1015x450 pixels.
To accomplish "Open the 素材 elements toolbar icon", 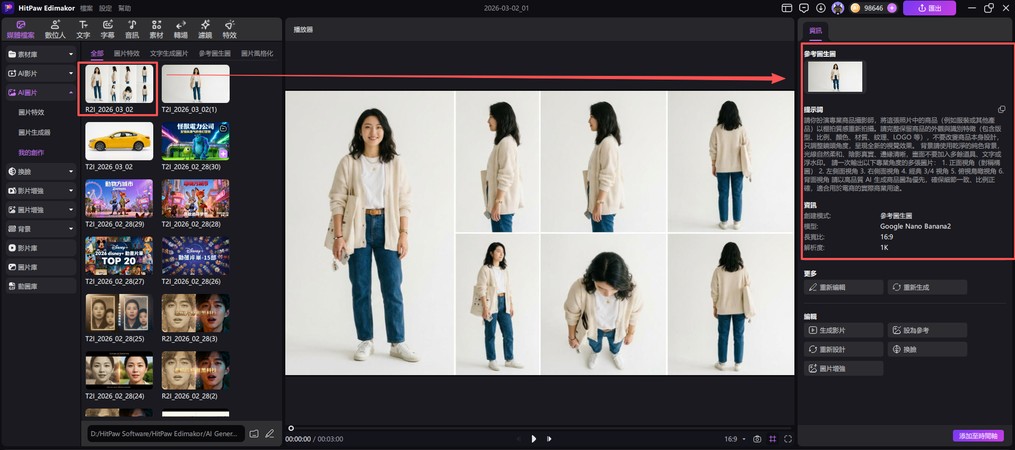I will point(157,29).
